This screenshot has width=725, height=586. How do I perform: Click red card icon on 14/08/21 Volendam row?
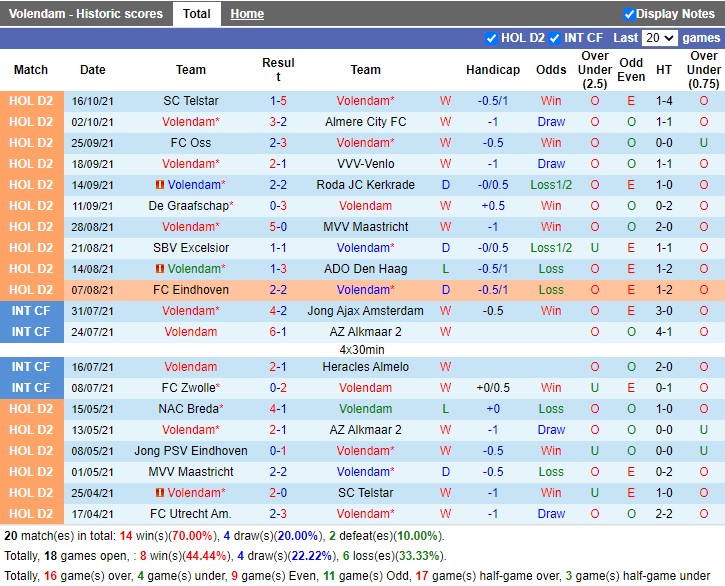pyautogui.click(x=160, y=269)
